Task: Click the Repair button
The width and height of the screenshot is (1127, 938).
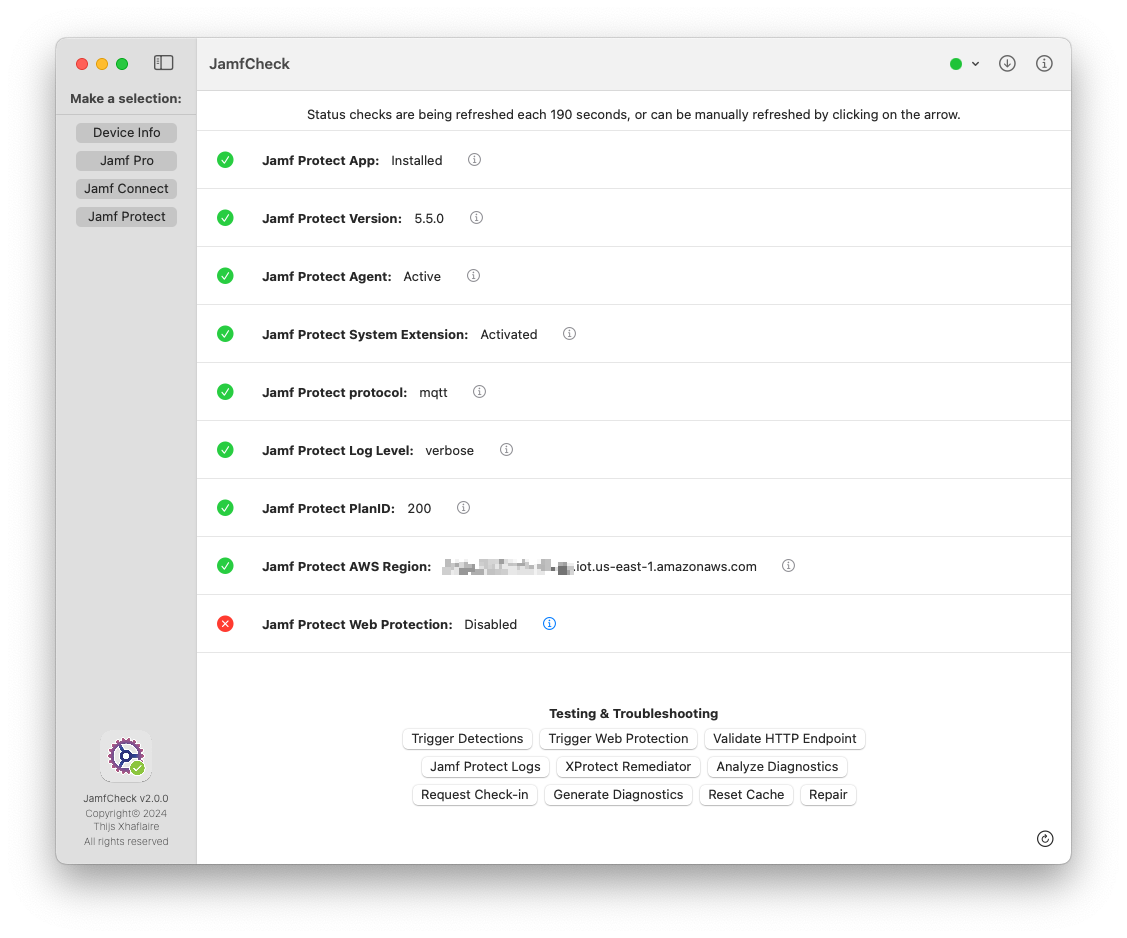Action: click(x=828, y=794)
